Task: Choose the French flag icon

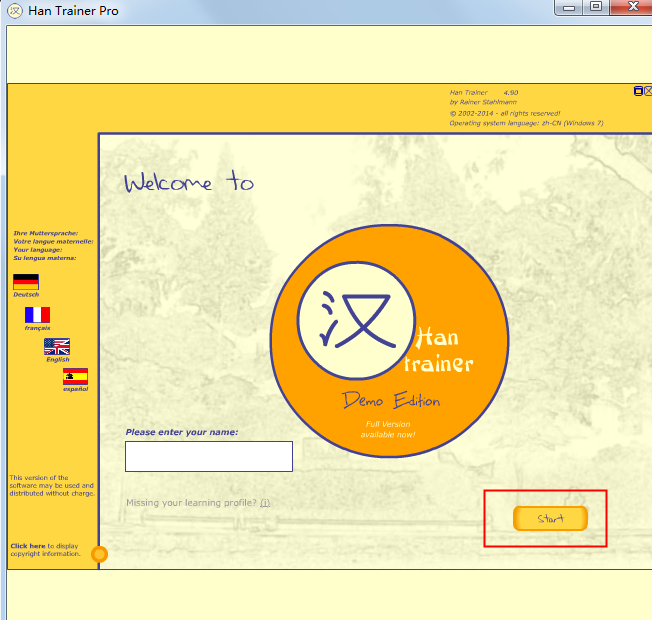Action: coord(37,315)
